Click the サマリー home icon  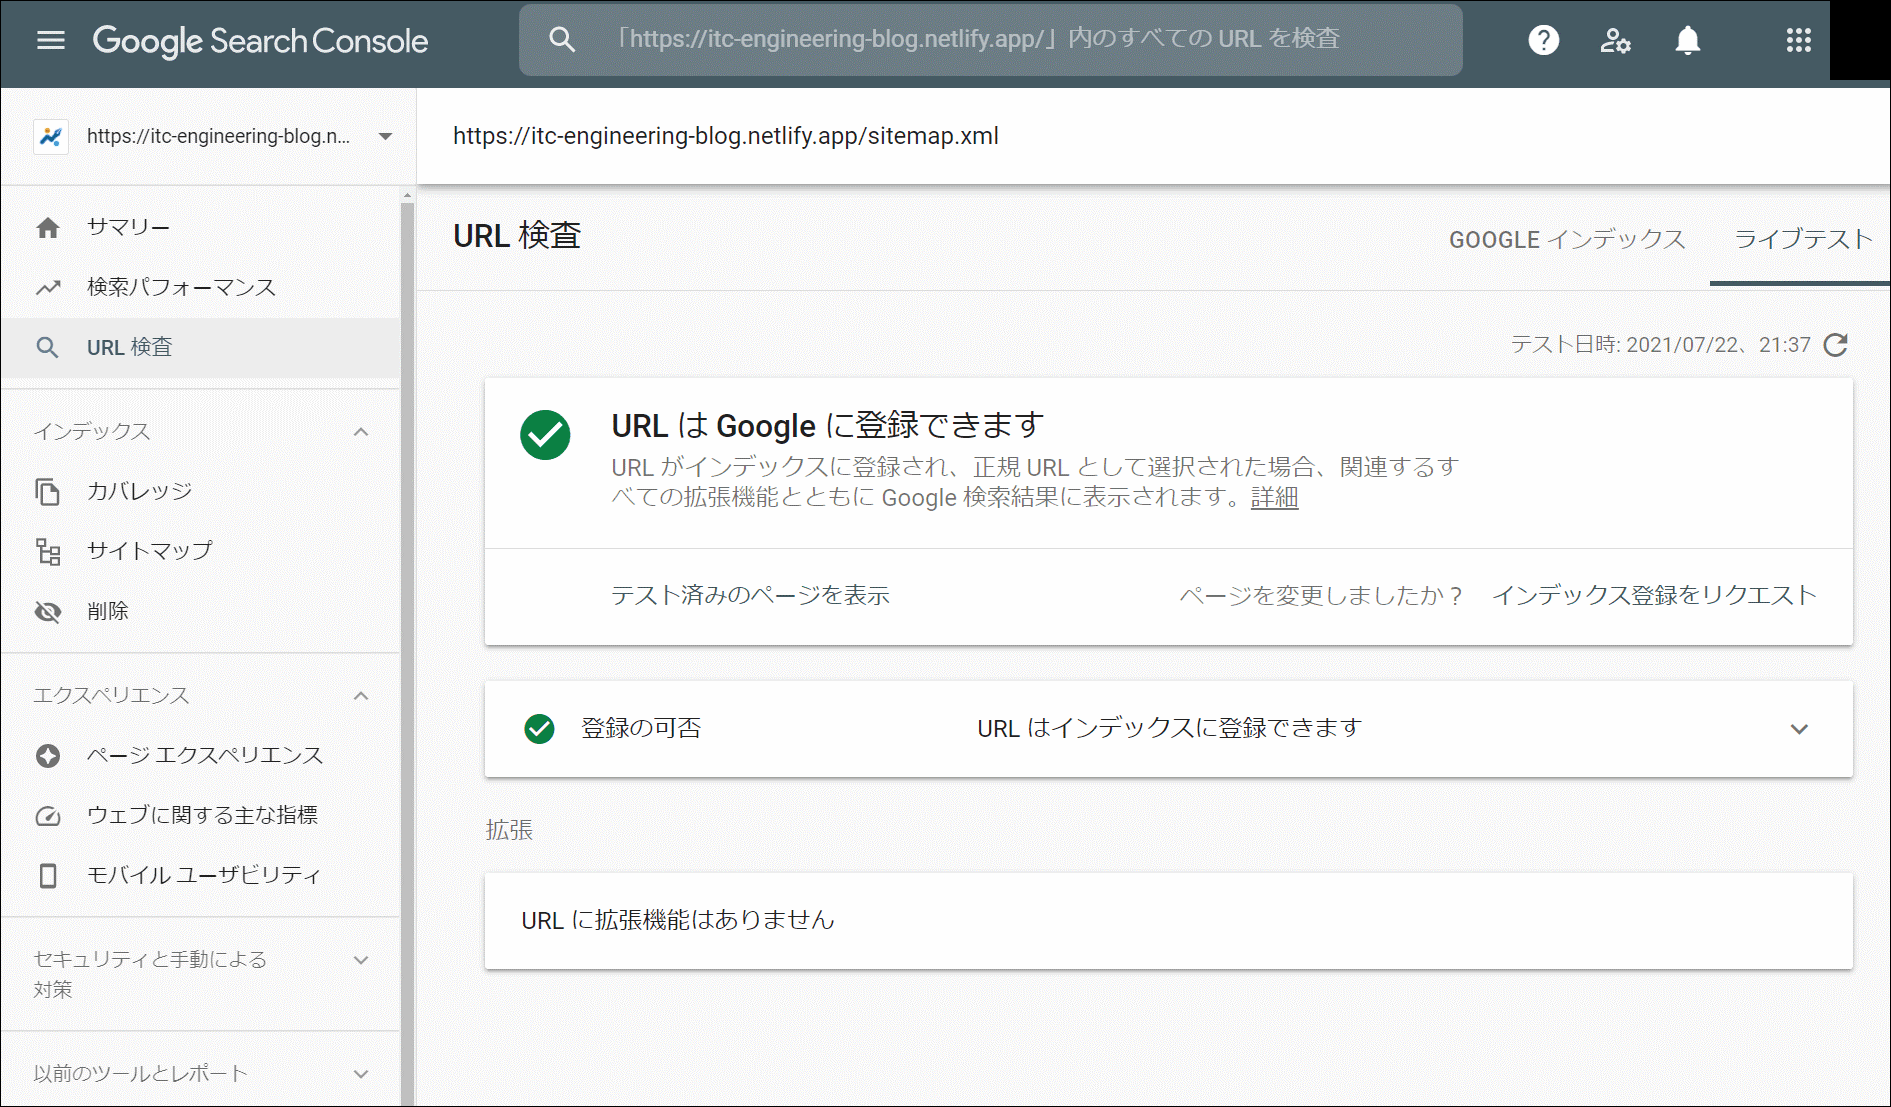tap(48, 228)
